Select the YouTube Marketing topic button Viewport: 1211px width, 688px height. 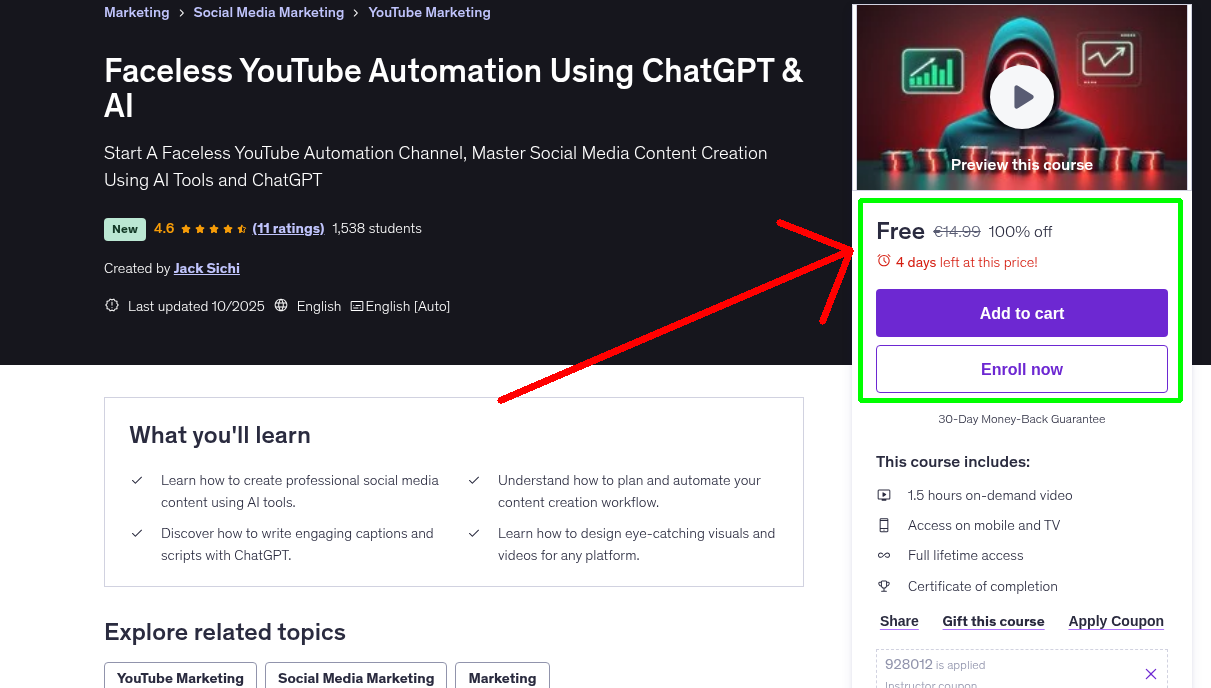click(x=180, y=677)
